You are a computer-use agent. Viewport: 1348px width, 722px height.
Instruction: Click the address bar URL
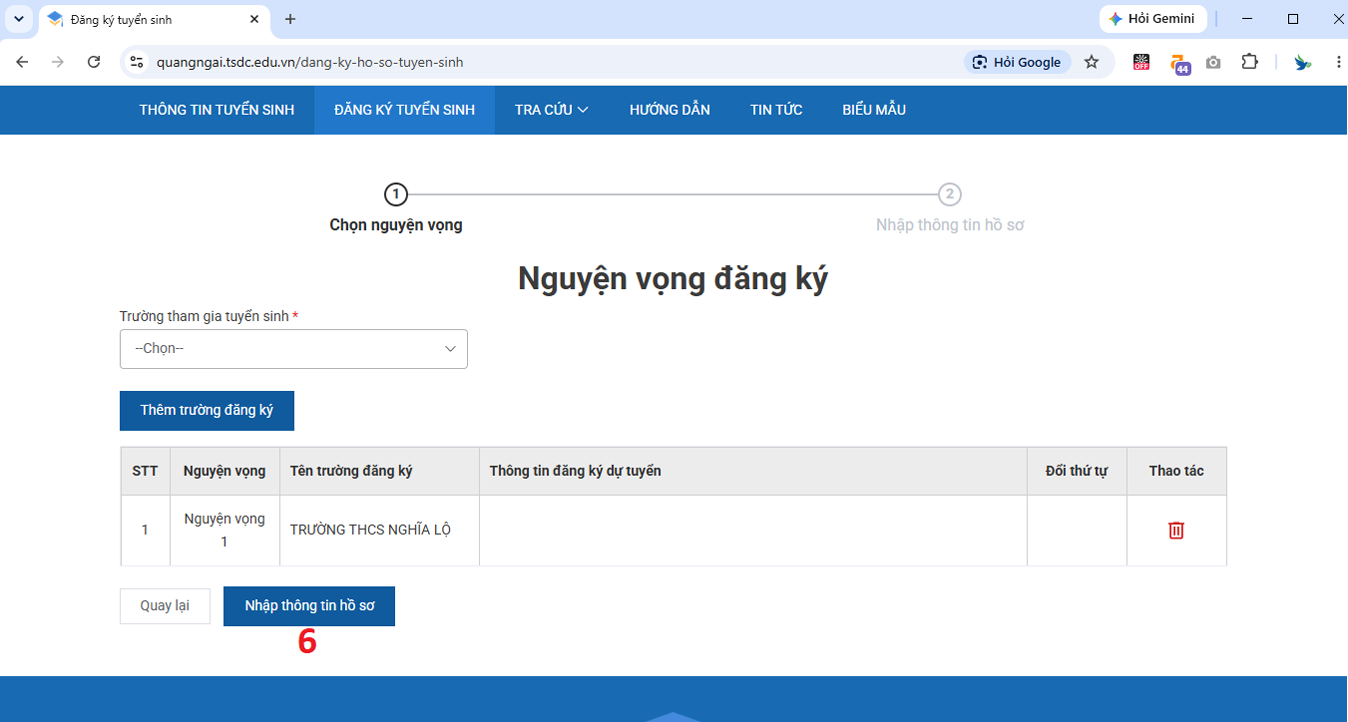(x=310, y=62)
